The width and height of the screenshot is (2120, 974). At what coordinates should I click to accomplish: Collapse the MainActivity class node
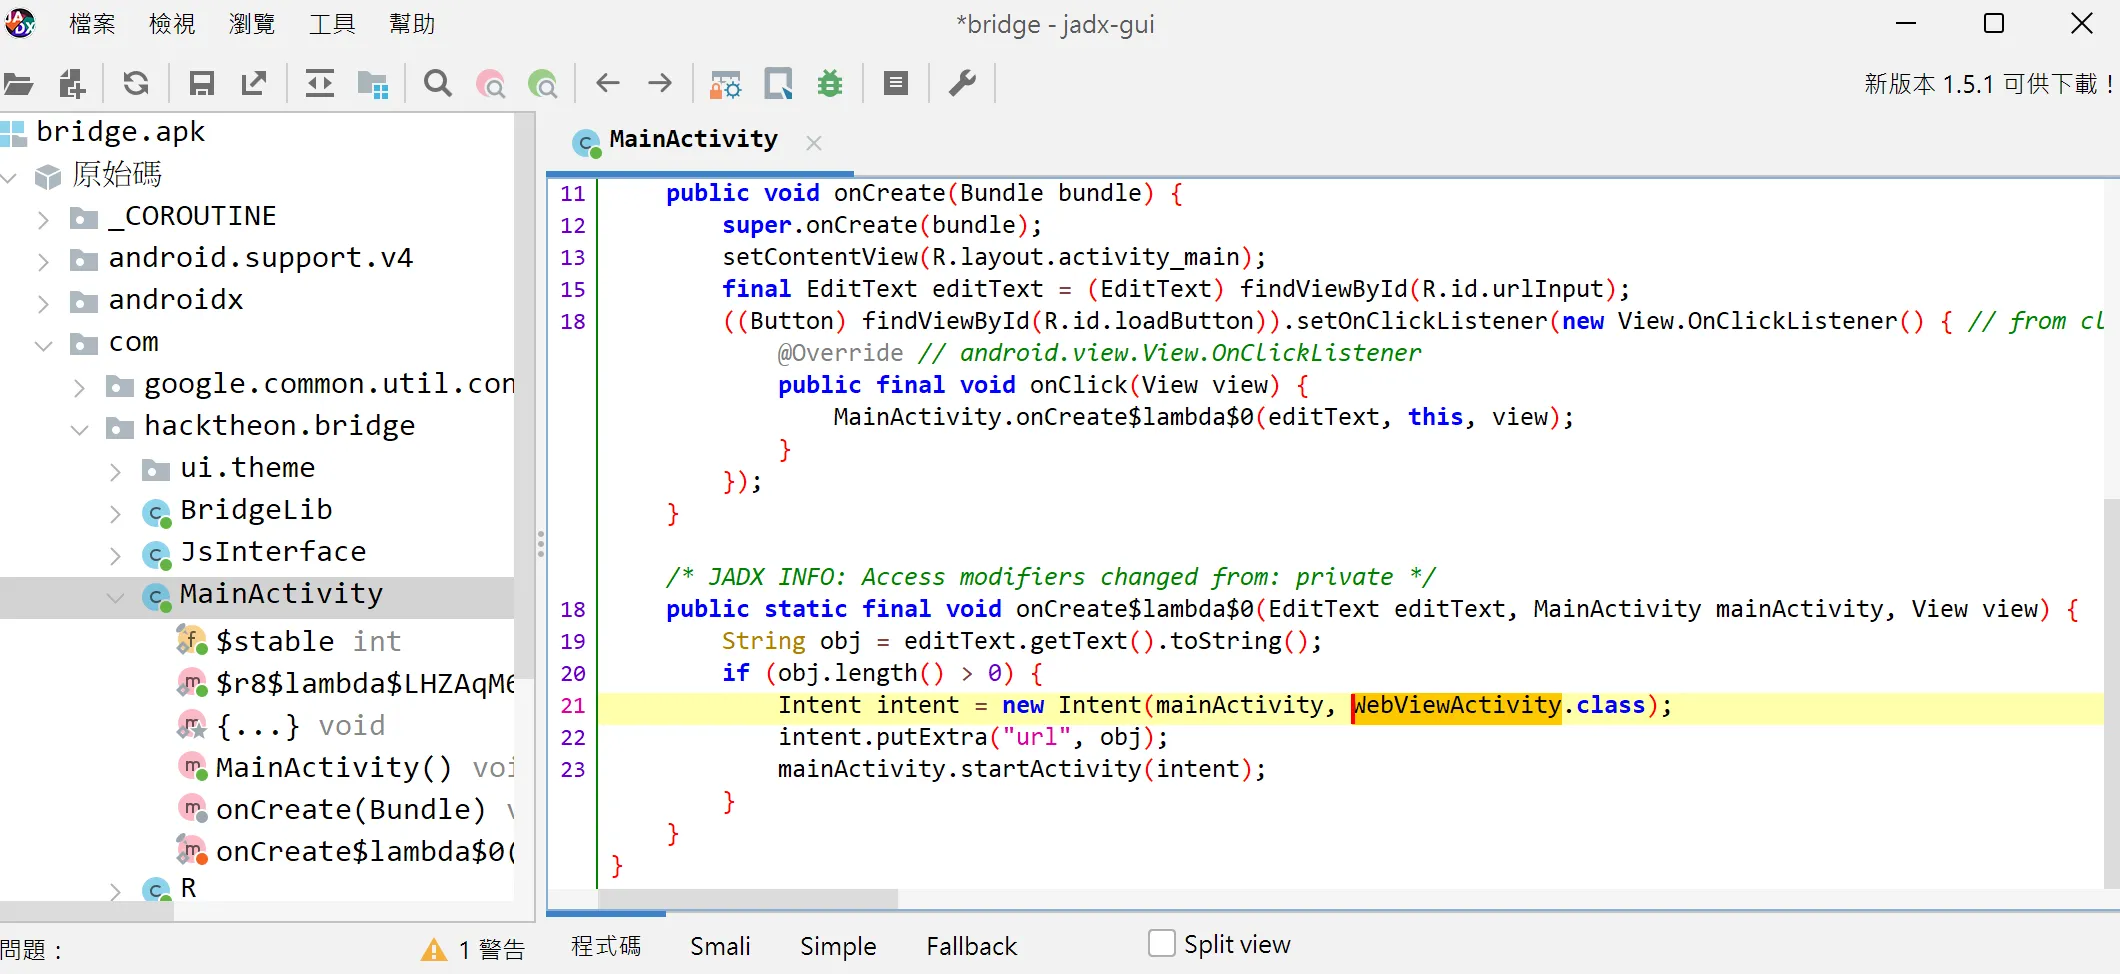tap(115, 597)
